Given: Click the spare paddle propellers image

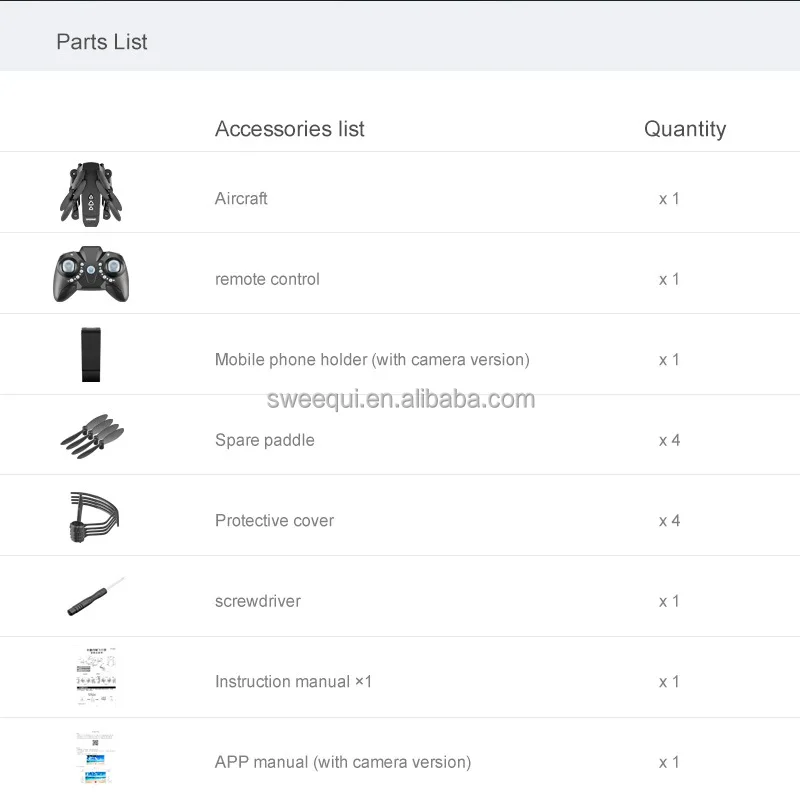Looking at the screenshot, I should coord(93,436).
